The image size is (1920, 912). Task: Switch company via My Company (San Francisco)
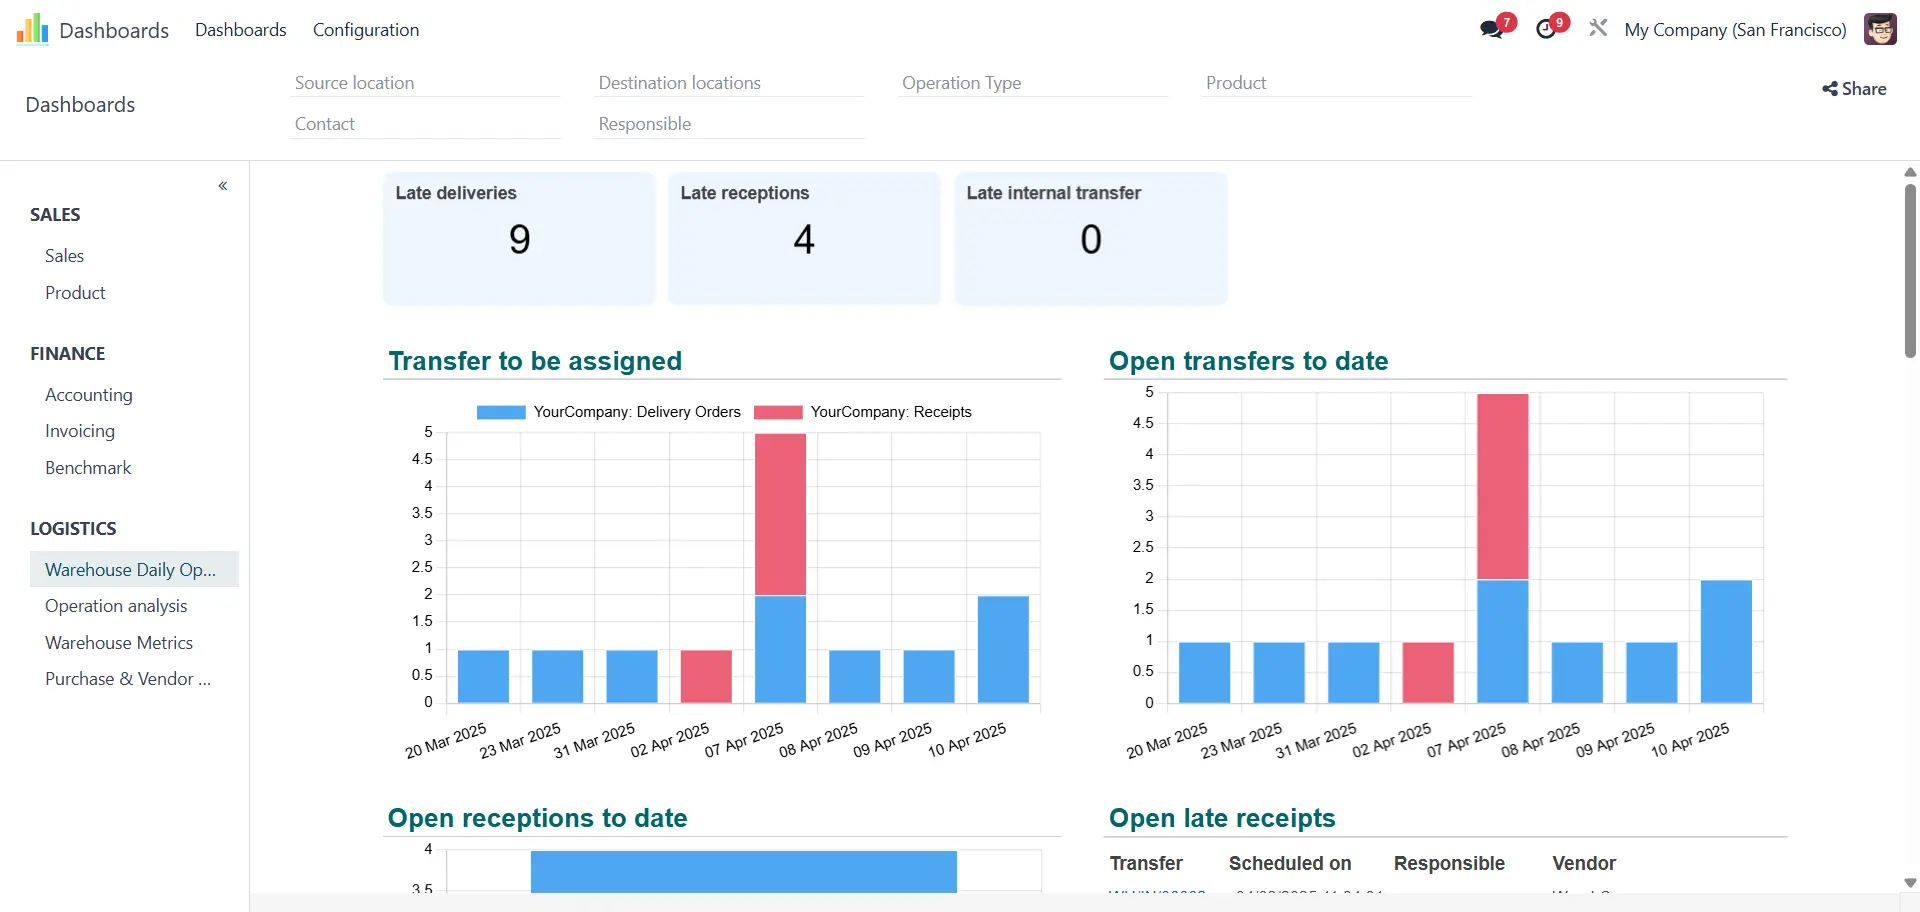(x=1735, y=30)
